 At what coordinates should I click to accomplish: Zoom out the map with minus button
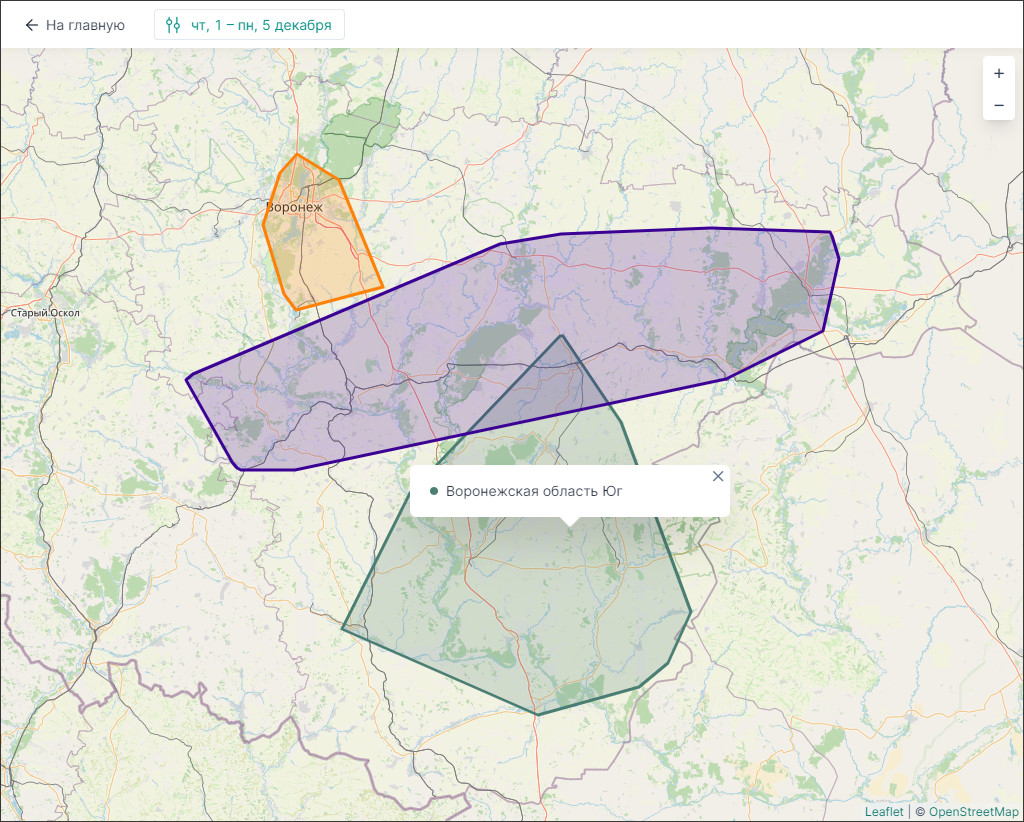pos(998,105)
